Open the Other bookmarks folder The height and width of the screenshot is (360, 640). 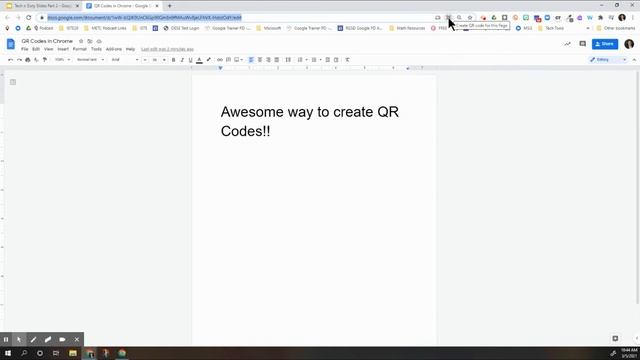(616, 28)
